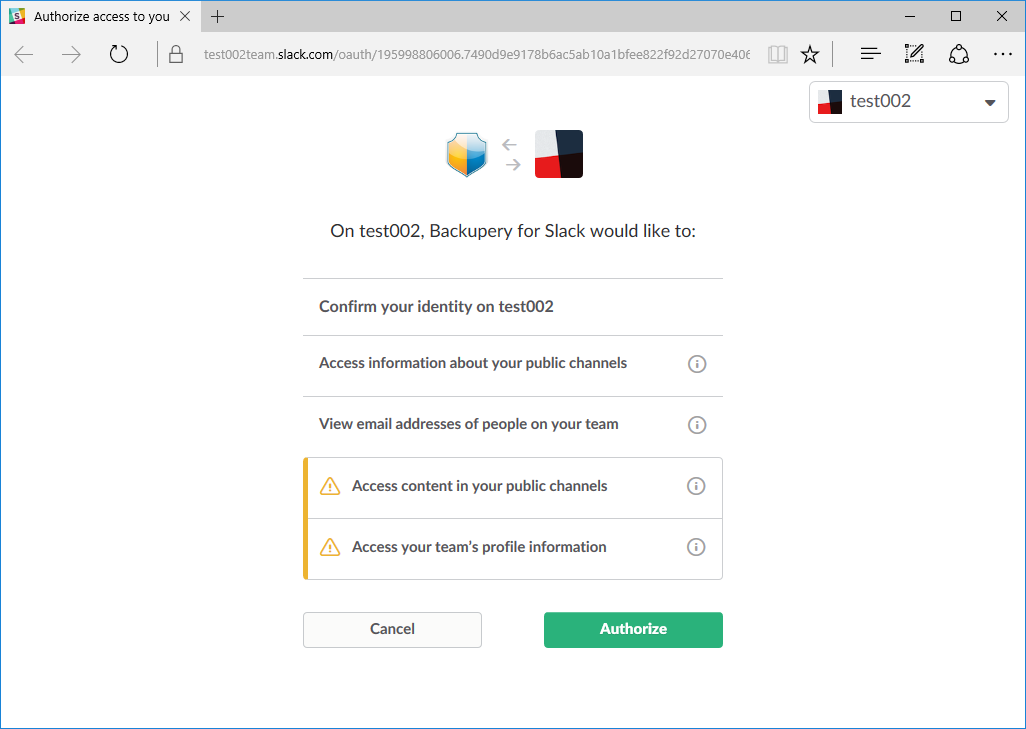The width and height of the screenshot is (1026, 729).
Task: Show info for public channels content access
Action: 697,487
